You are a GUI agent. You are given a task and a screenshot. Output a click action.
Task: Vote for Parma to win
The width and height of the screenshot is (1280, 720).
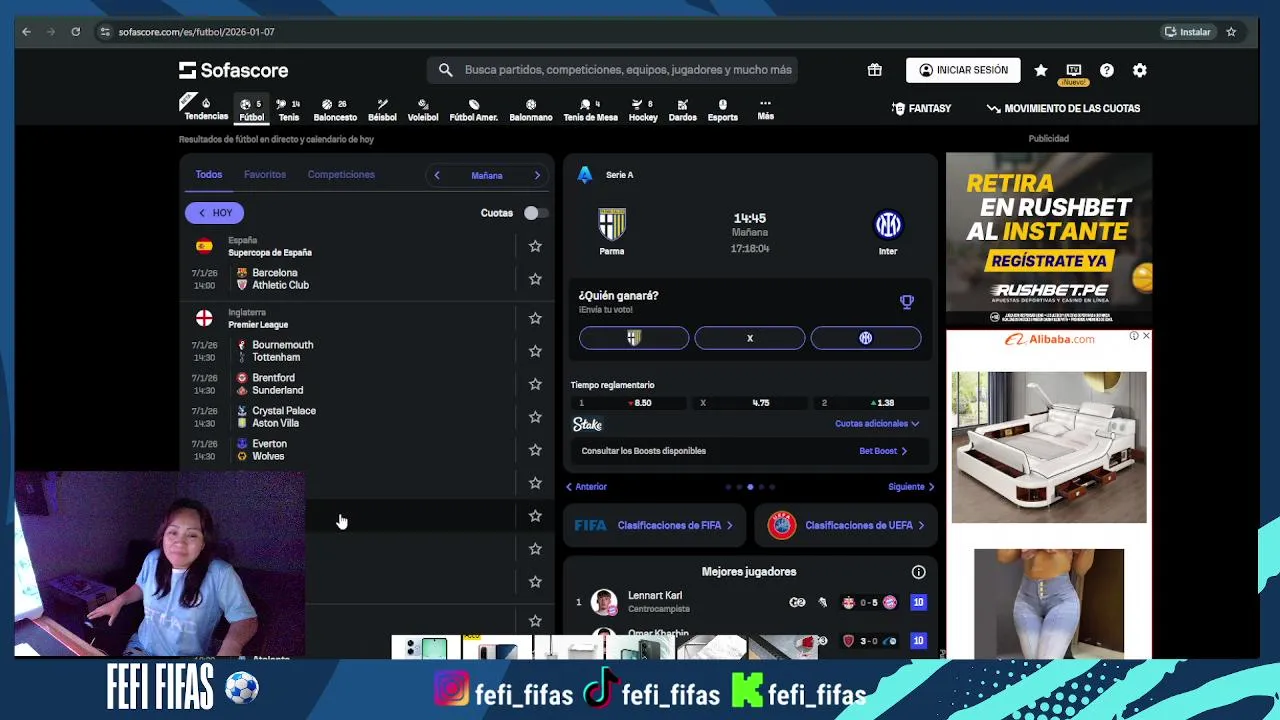(634, 338)
